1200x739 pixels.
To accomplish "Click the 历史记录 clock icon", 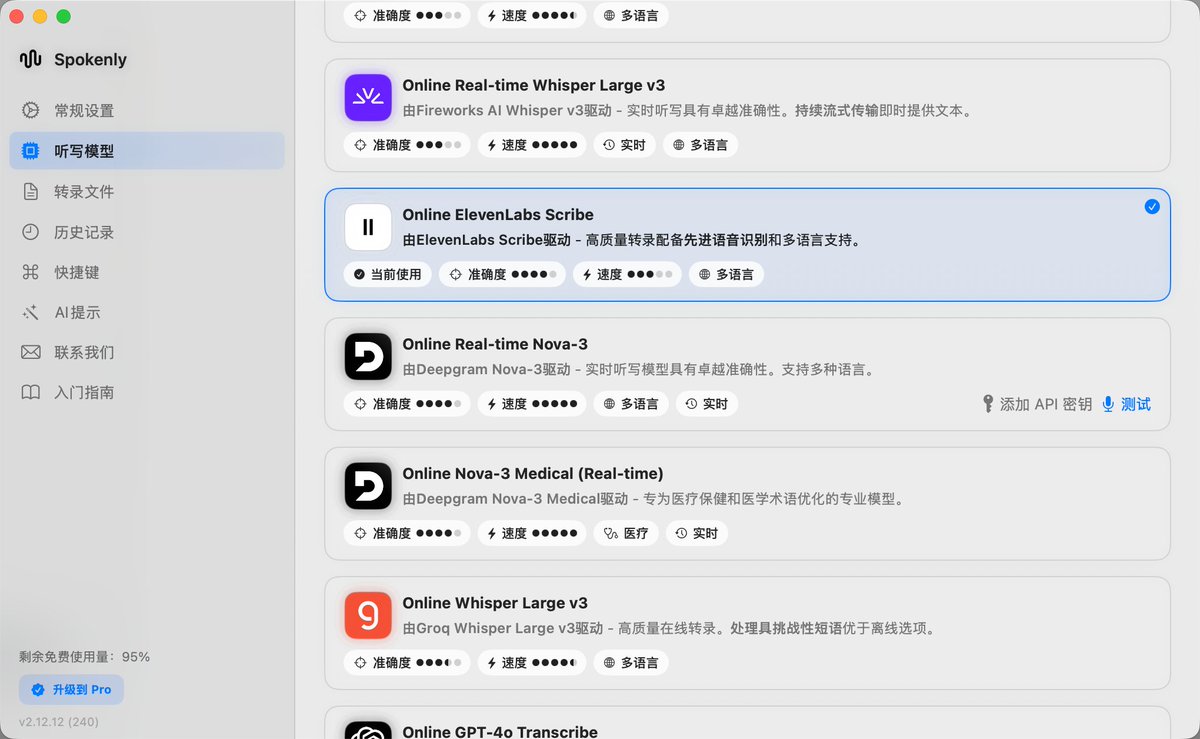I will (31, 232).
